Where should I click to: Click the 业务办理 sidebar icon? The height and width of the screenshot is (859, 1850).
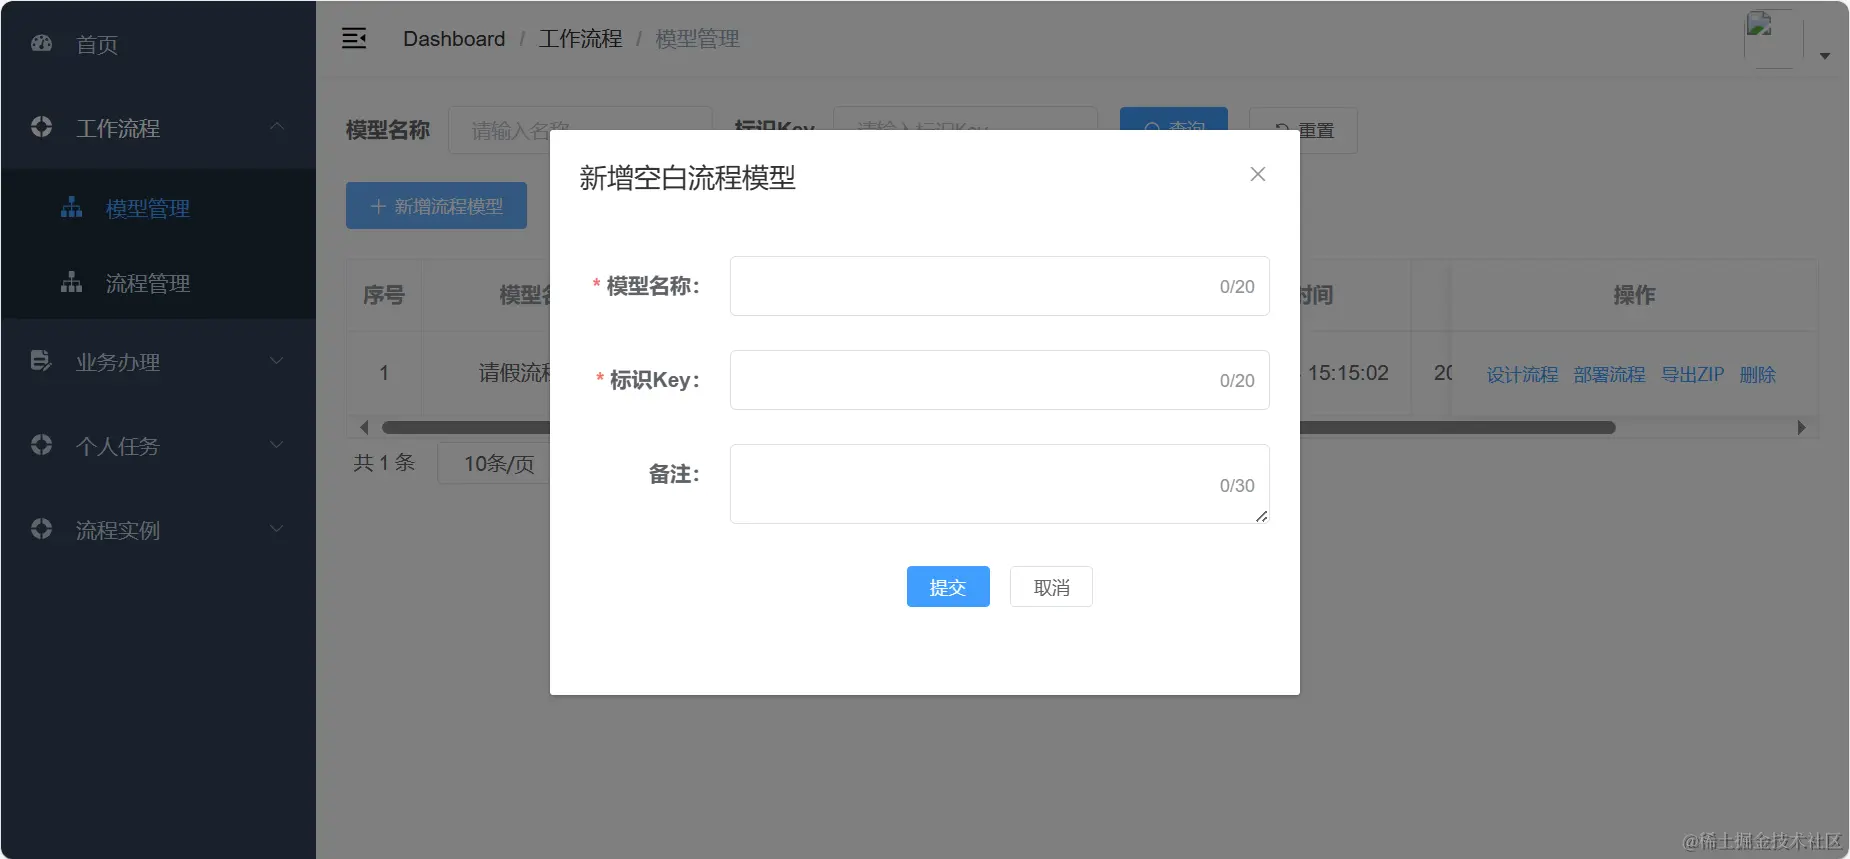click(x=41, y=361)
